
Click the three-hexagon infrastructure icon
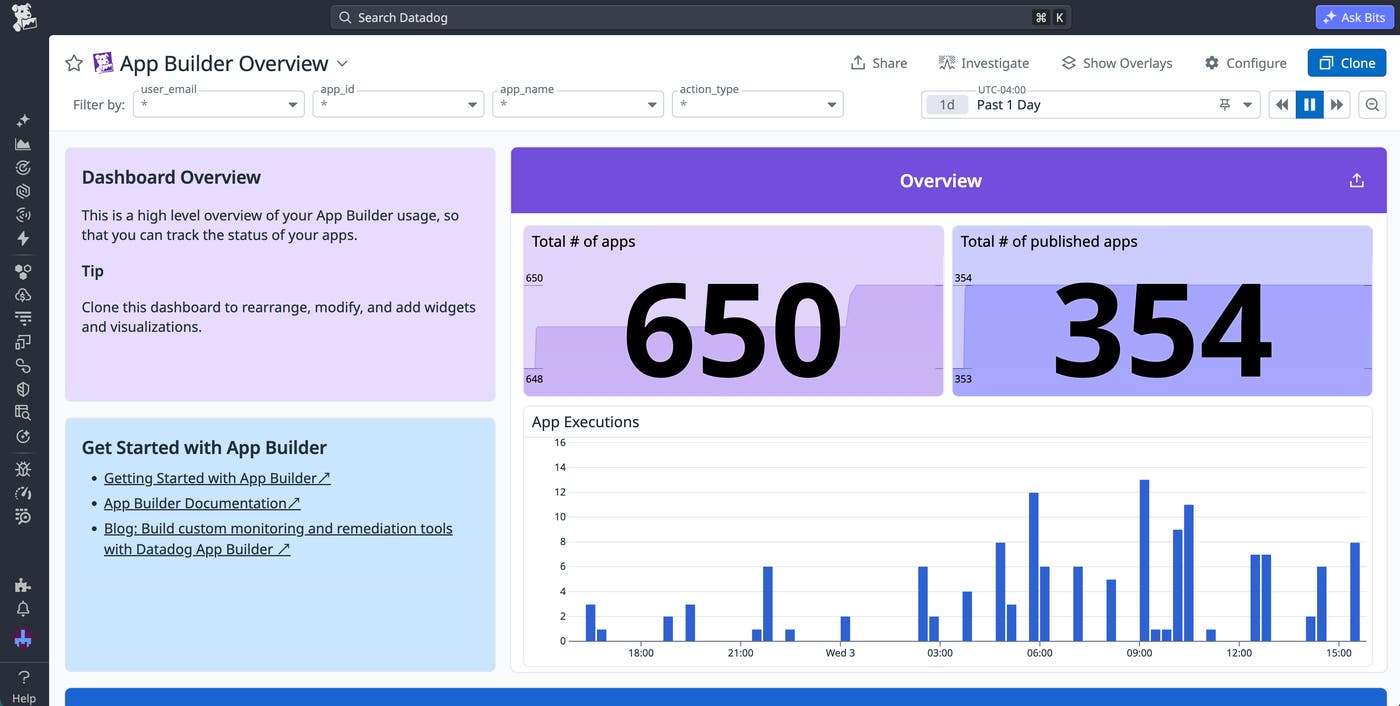[x=23, y=271]
